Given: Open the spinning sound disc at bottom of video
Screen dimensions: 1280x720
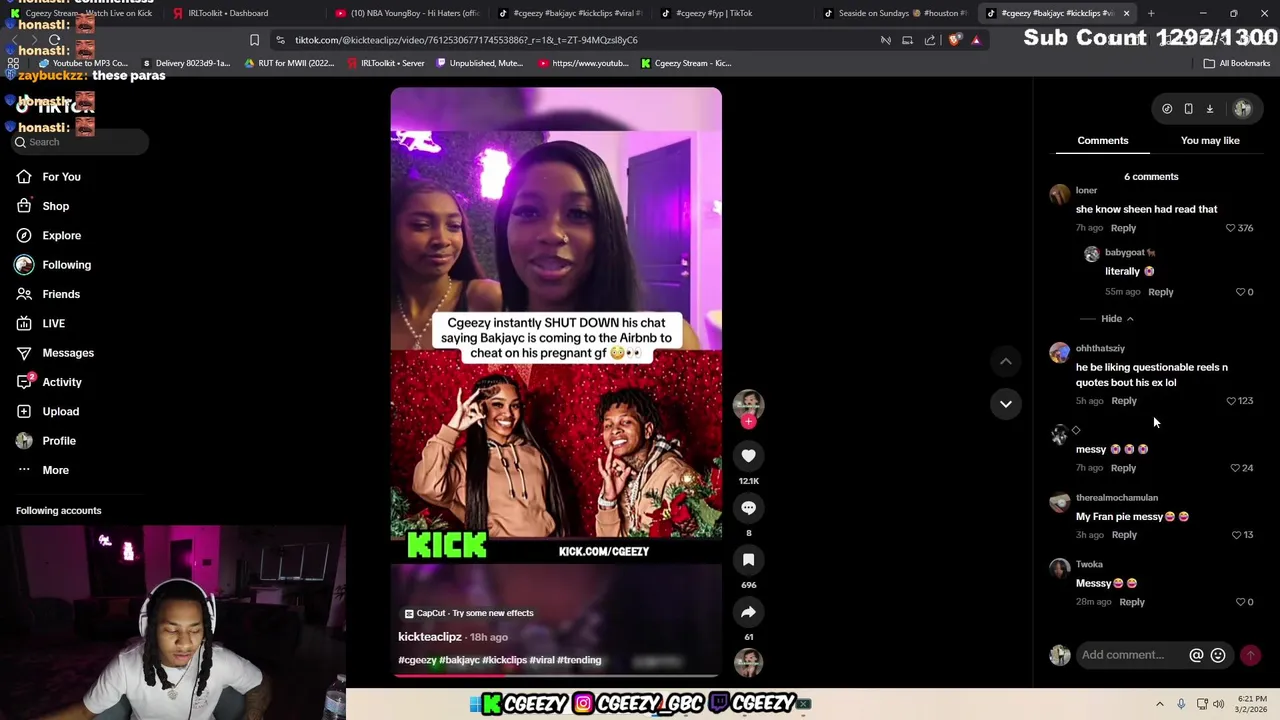Looking at the screenshot, I should 748,662.
